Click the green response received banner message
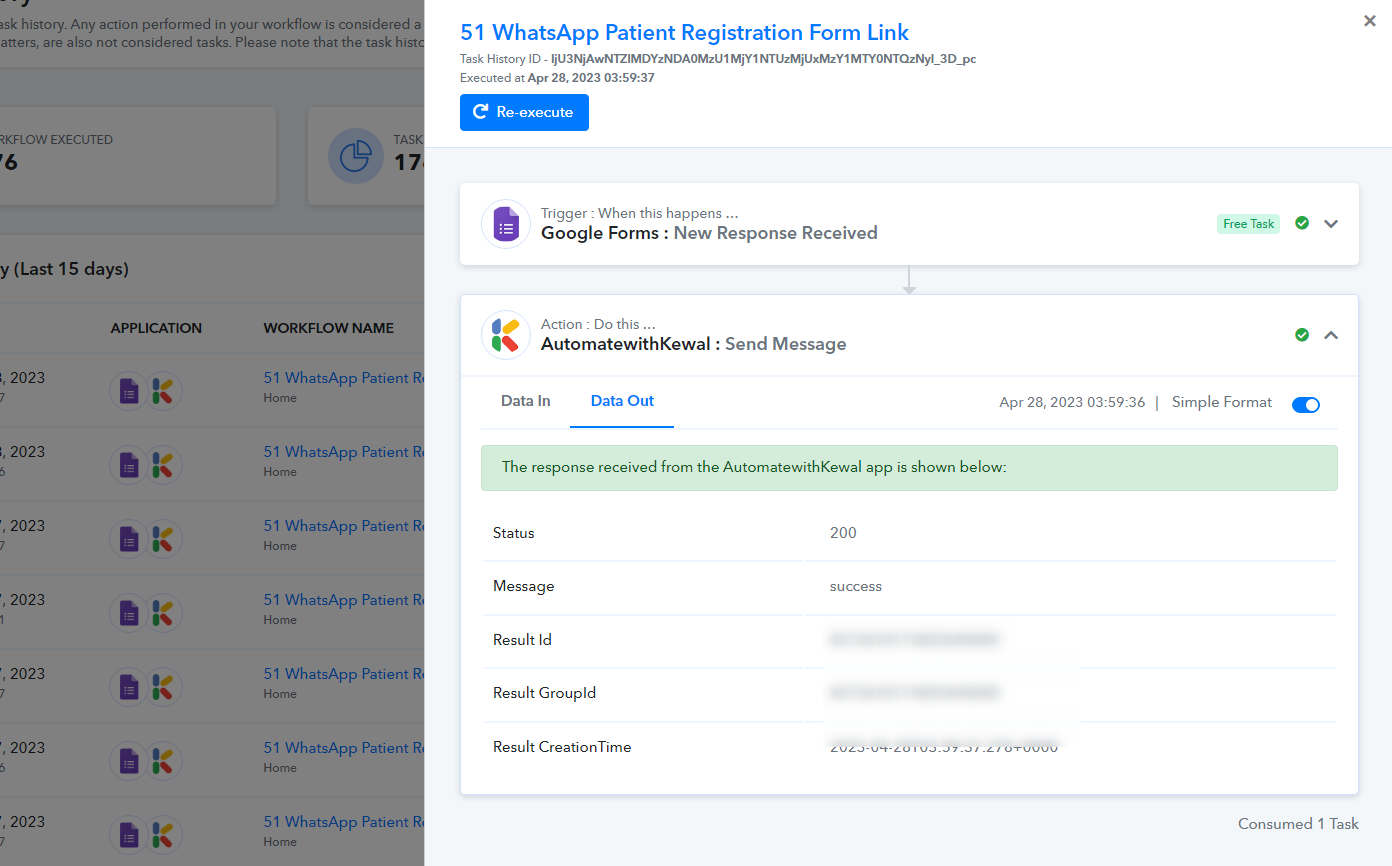The image size is (1392, 866). 909,467
